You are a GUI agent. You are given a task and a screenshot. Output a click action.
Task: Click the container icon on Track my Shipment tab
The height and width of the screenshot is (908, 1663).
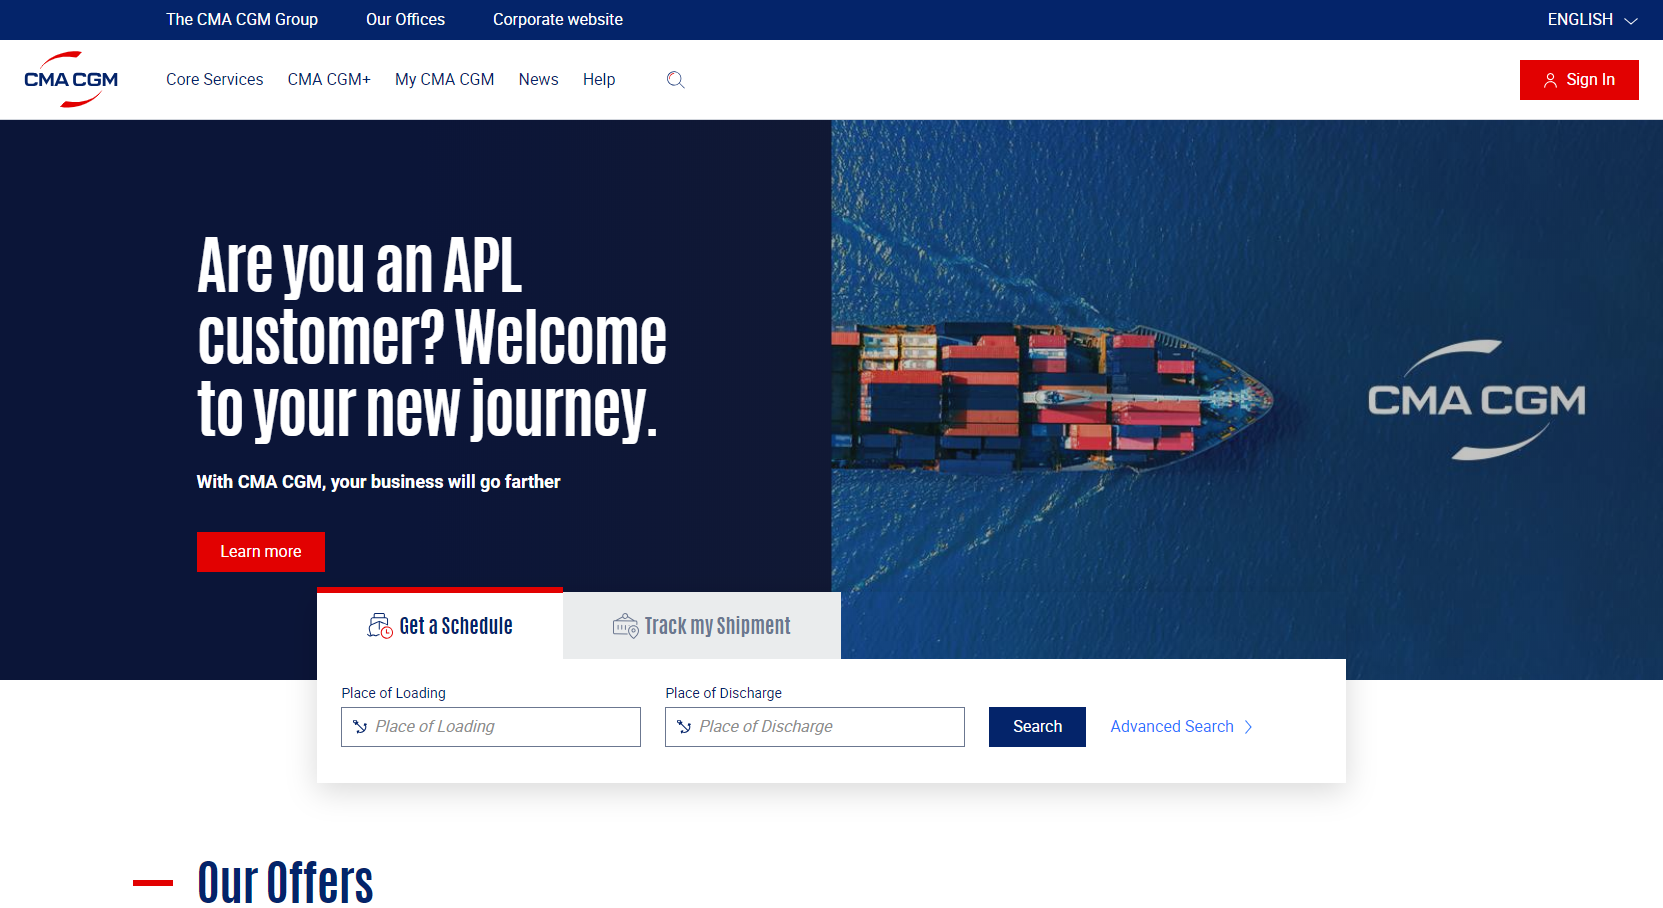(x=626, y=625)
